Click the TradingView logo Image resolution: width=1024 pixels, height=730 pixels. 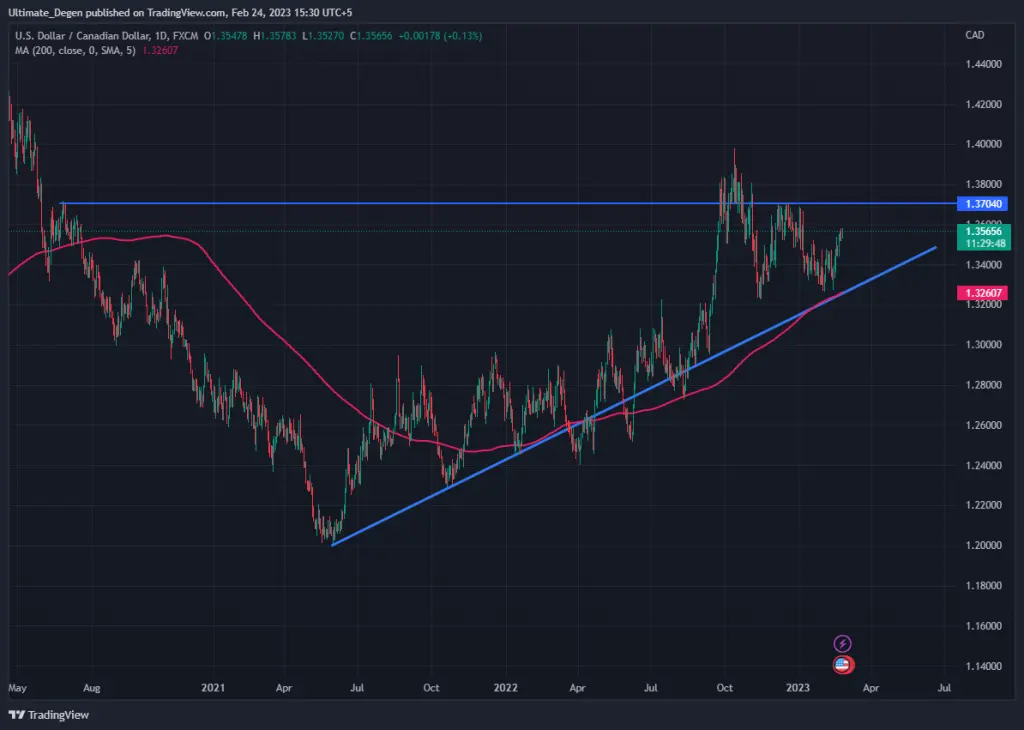[49, 715]
